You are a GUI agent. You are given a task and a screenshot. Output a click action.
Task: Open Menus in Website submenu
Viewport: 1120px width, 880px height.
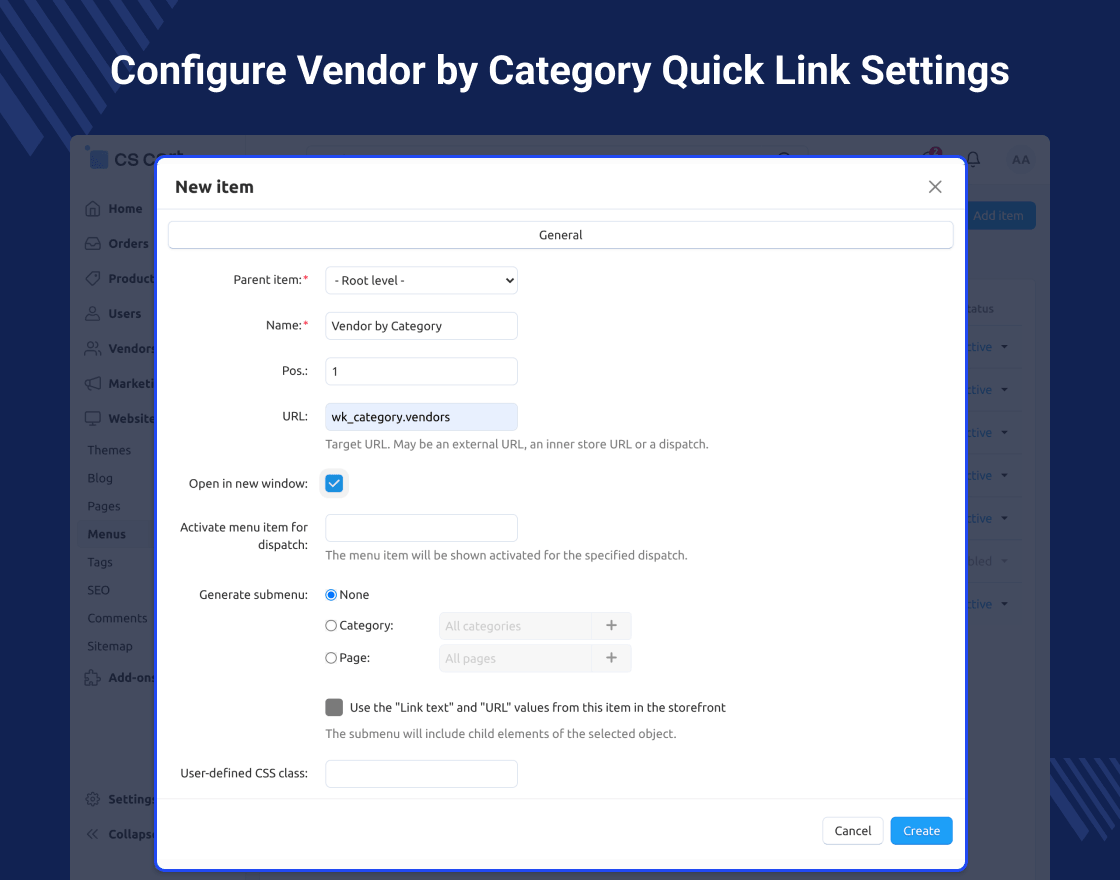coord(106,534)
